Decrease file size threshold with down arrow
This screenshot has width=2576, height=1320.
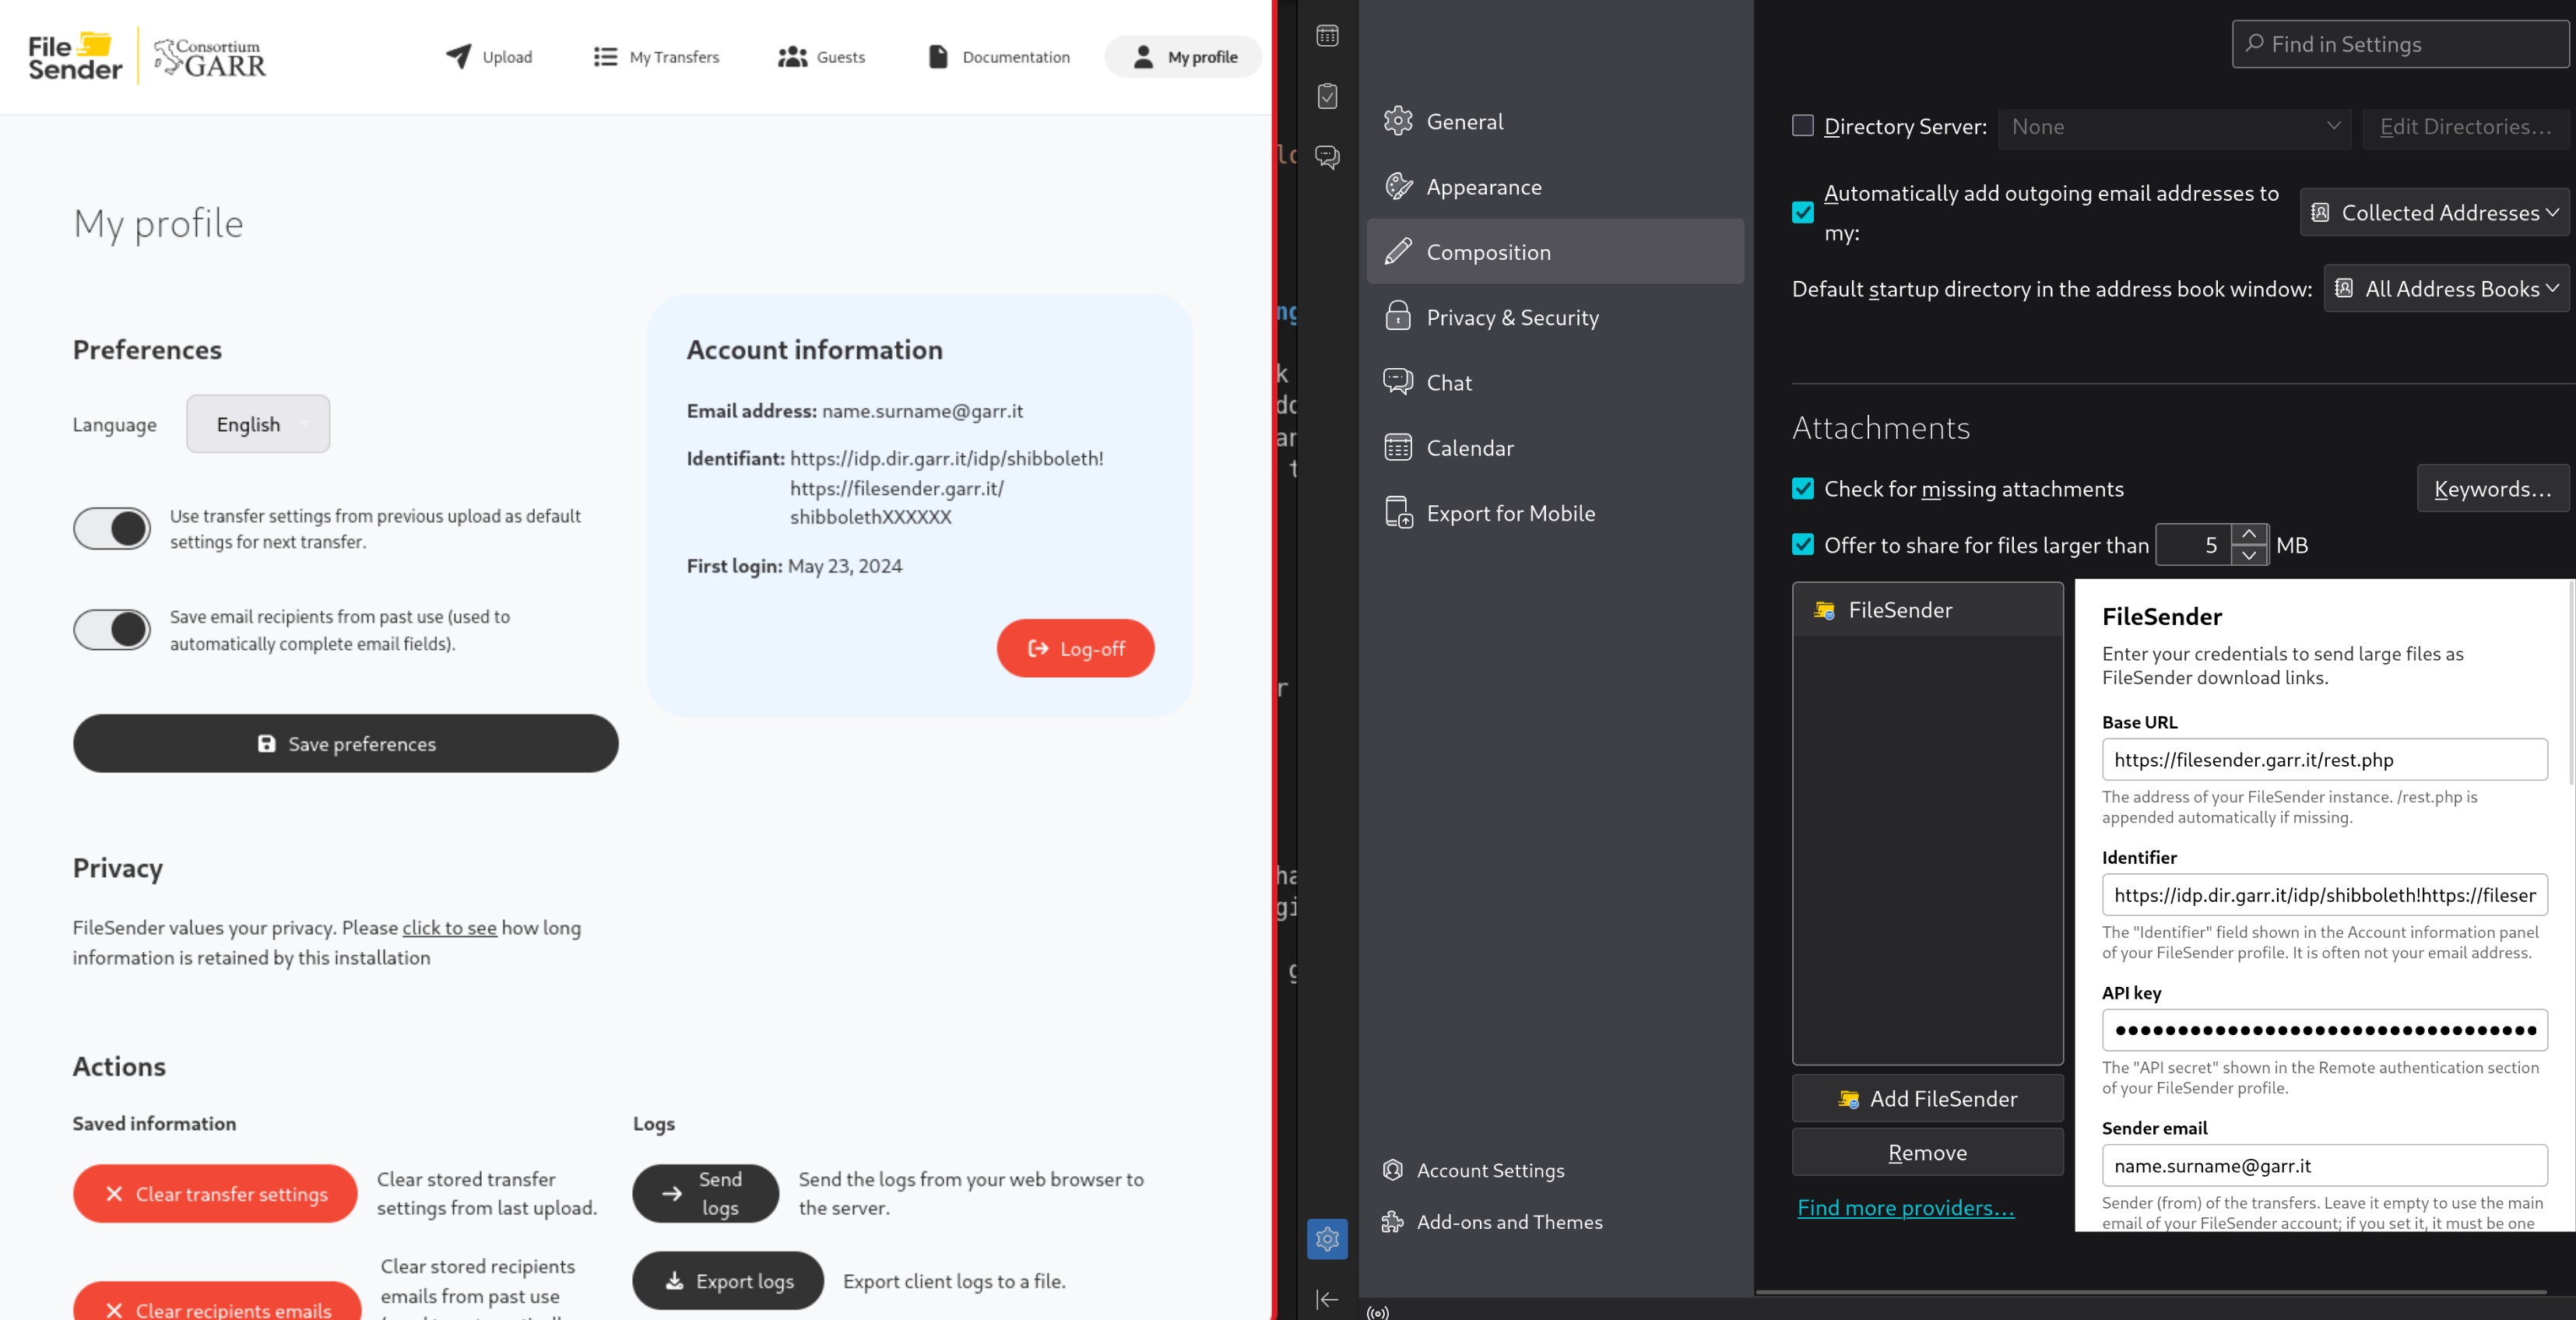pos(2249,555)
